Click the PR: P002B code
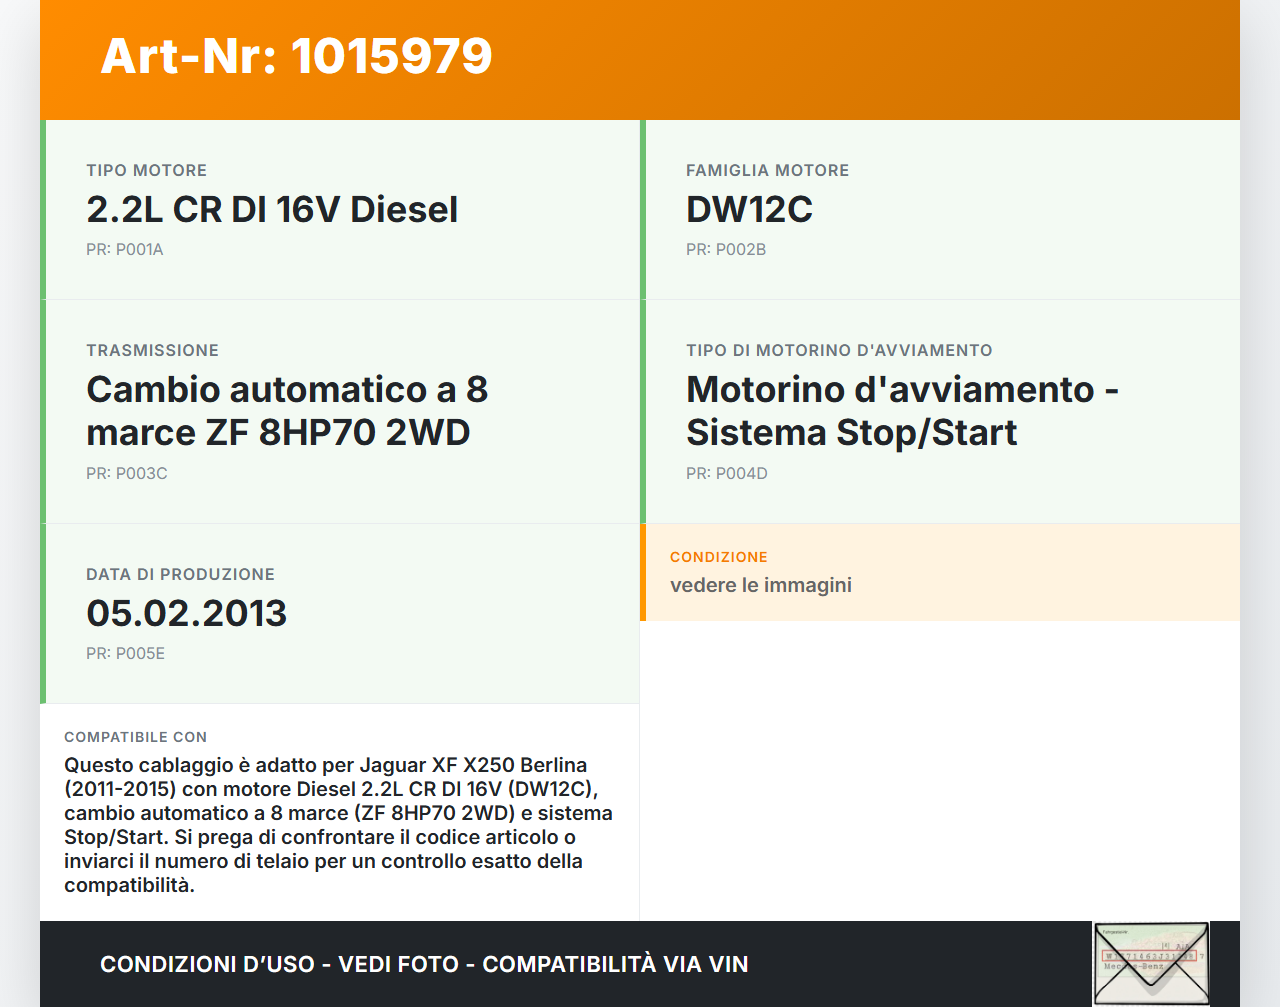 pos(726,250)
